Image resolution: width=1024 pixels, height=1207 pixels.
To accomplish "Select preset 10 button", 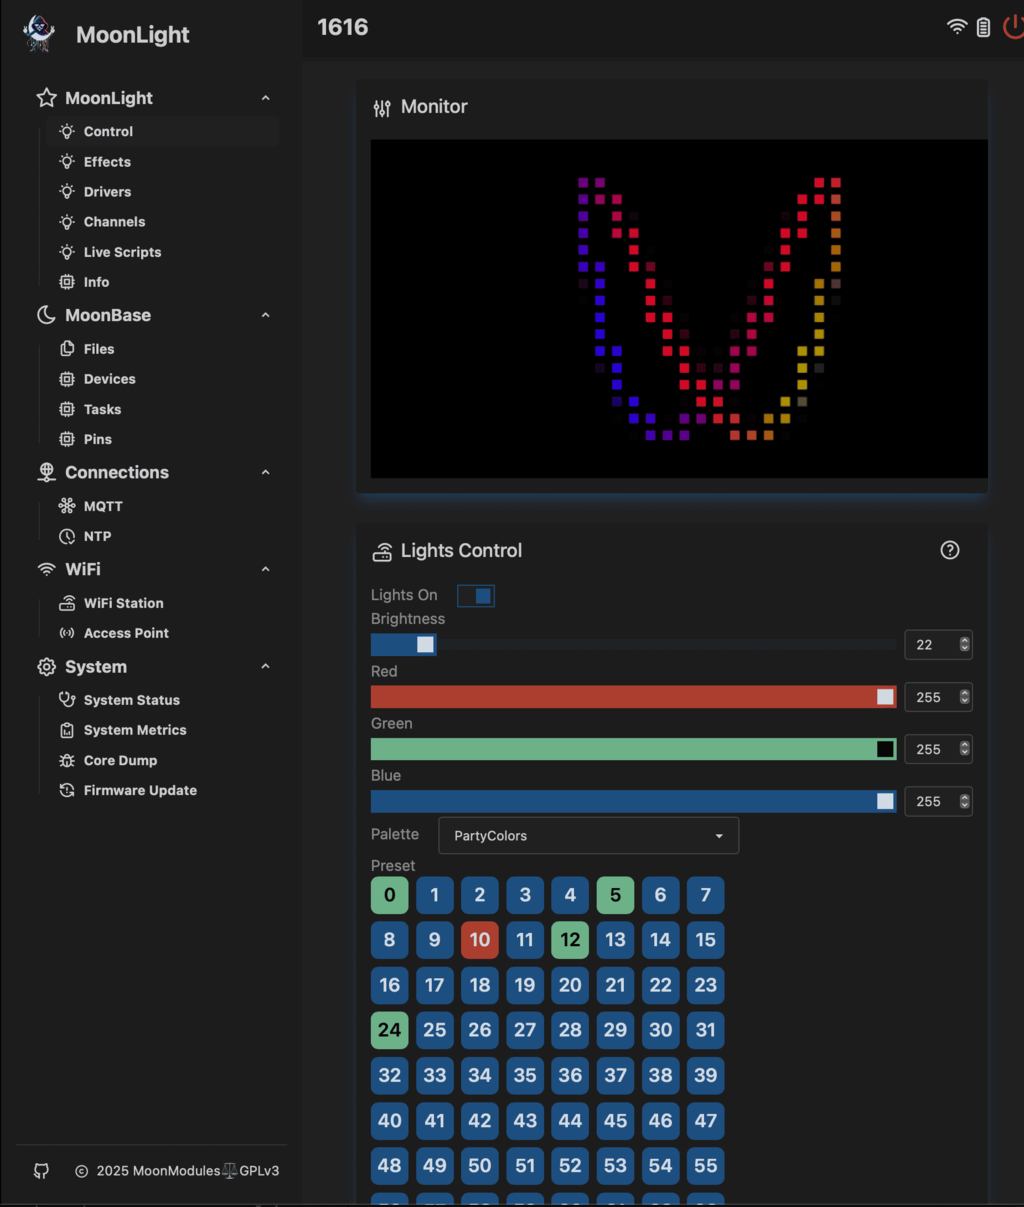I will click(x=480, y=940).
